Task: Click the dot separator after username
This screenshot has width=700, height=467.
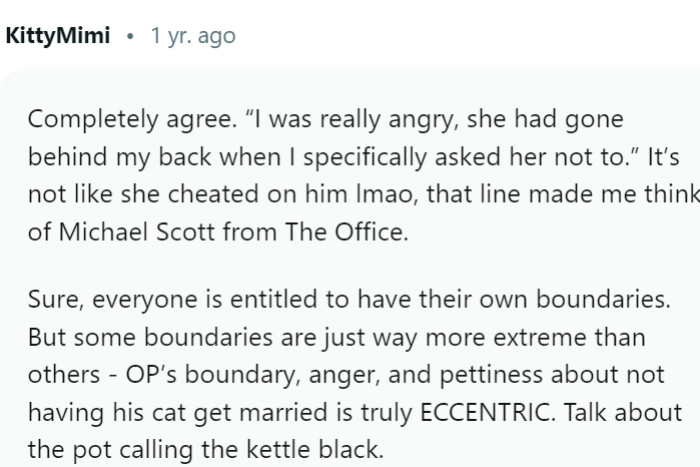Action: coord(130,37)
